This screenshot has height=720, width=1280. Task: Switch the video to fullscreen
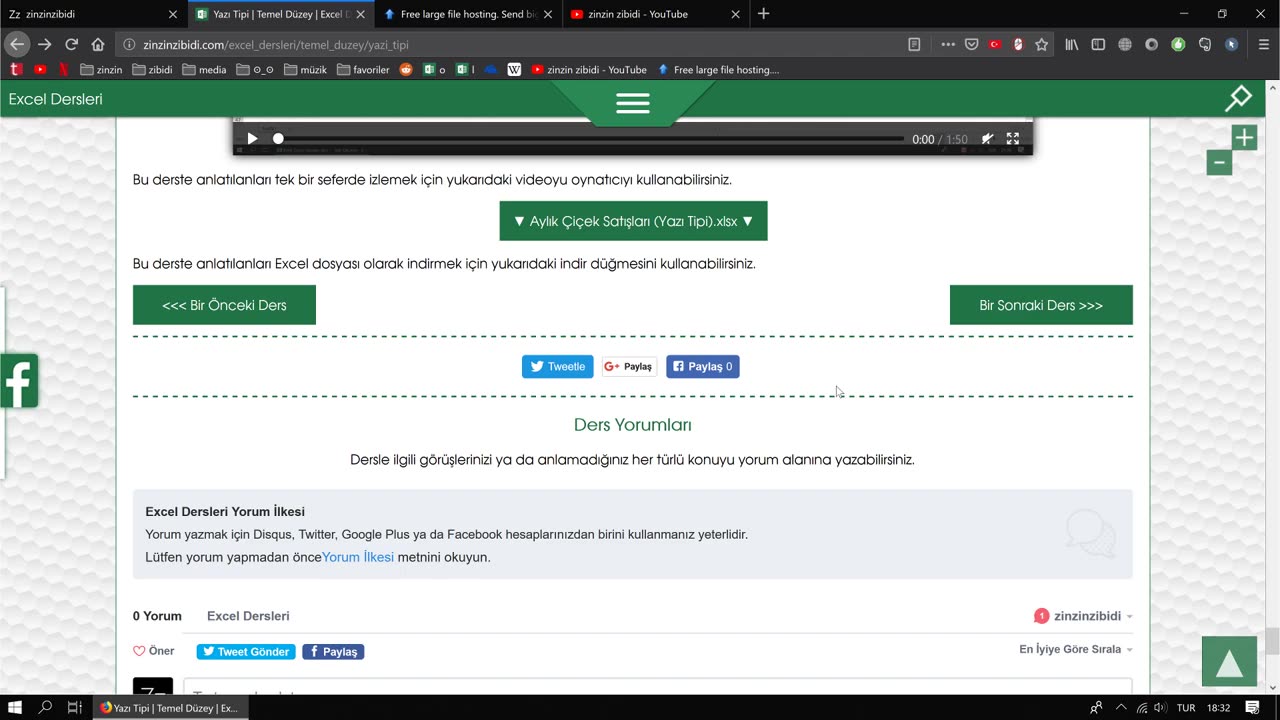pyautogui.click(x=1013, y=139)
